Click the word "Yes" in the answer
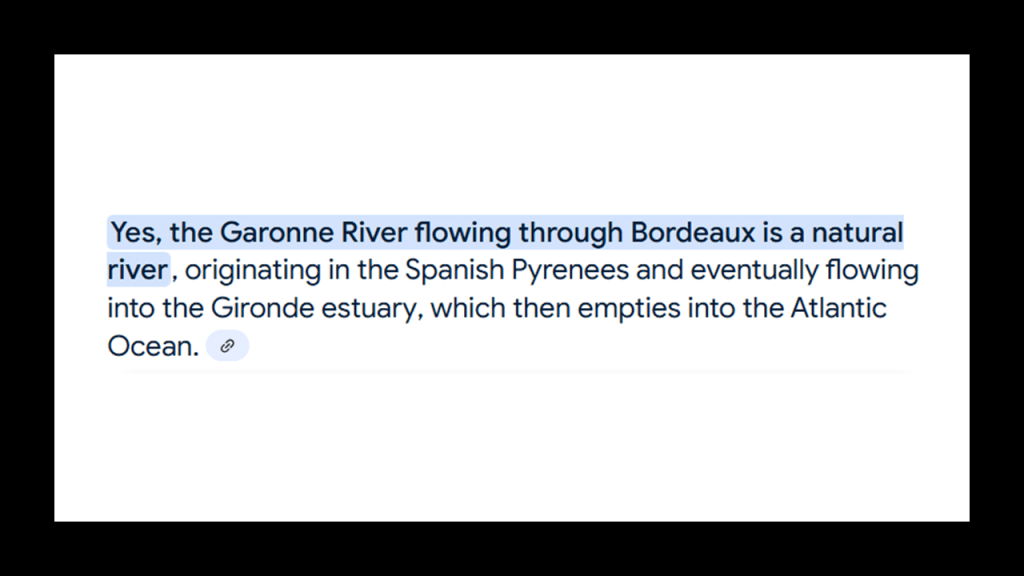 click(x=134, y=233)
